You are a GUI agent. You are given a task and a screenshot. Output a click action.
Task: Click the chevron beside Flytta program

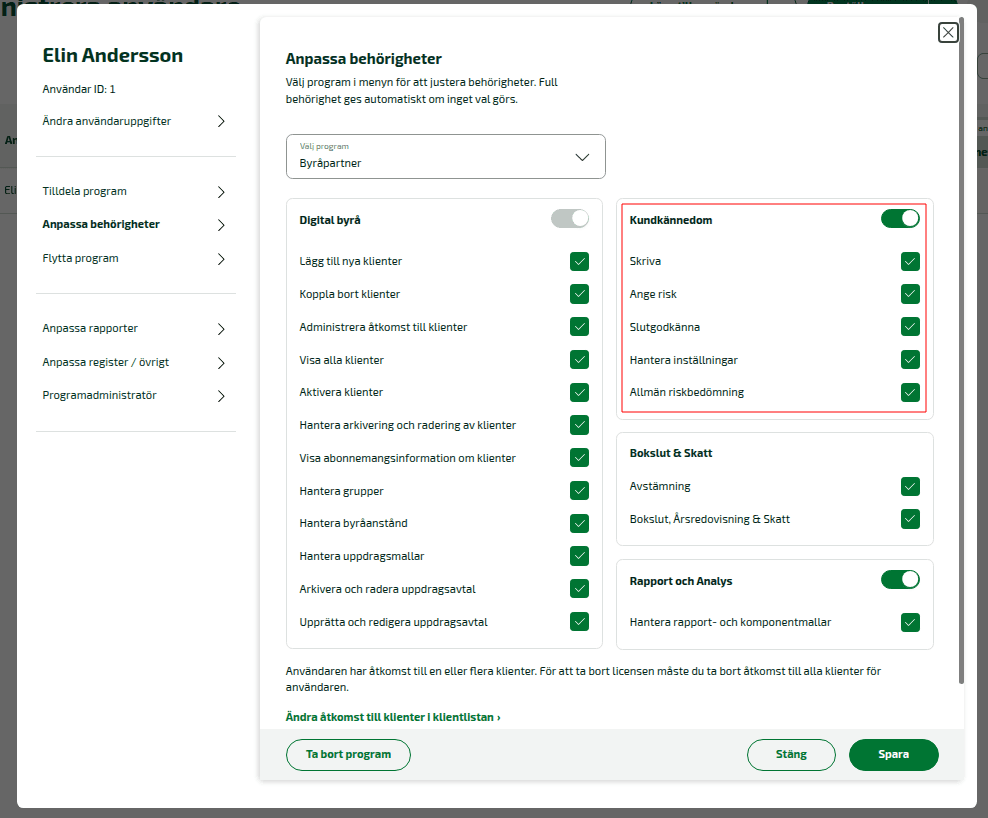click(x=221, y=259)
